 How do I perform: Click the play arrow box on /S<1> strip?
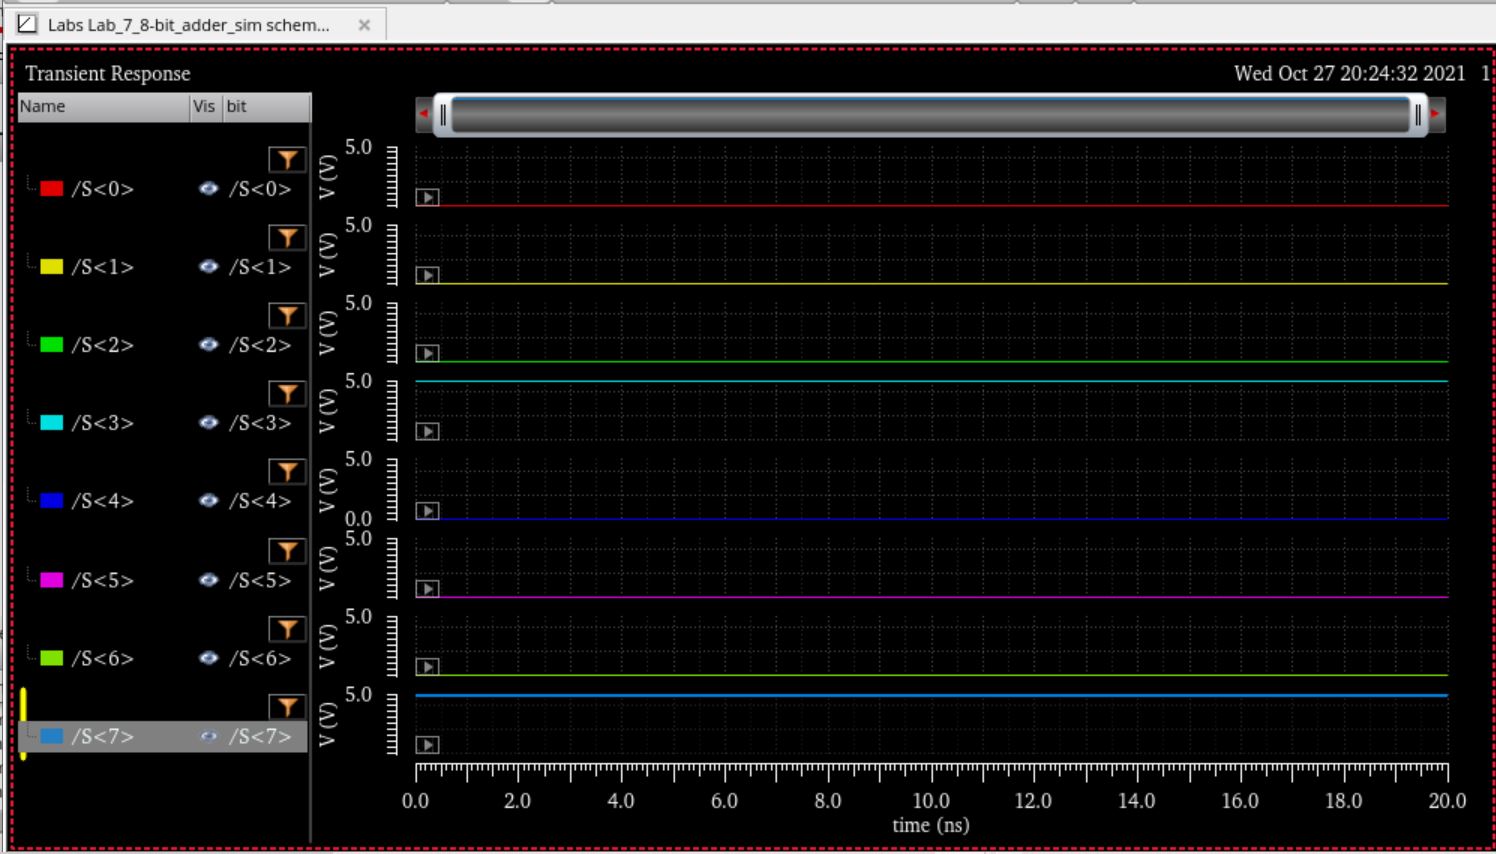pyautogui.click(x=427, y=275)
